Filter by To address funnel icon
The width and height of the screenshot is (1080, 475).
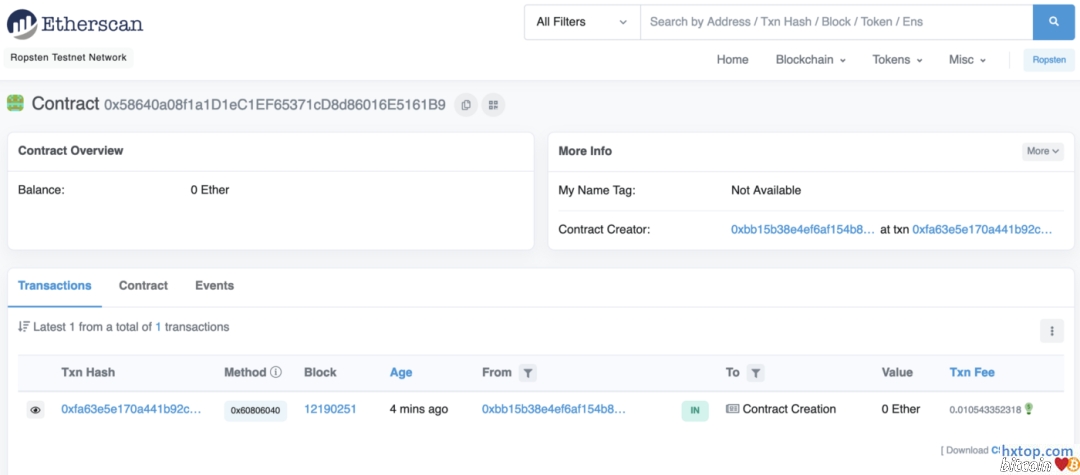(x=757, y=373)
